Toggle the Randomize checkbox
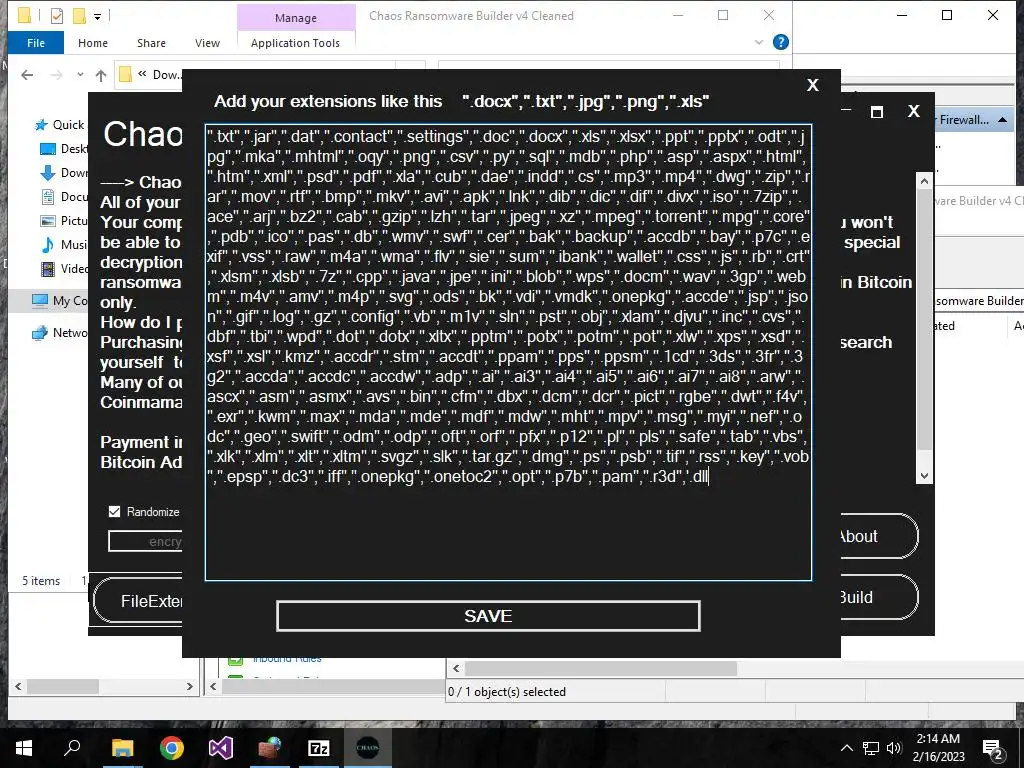1024x768 pixels. tap(114, 511)
